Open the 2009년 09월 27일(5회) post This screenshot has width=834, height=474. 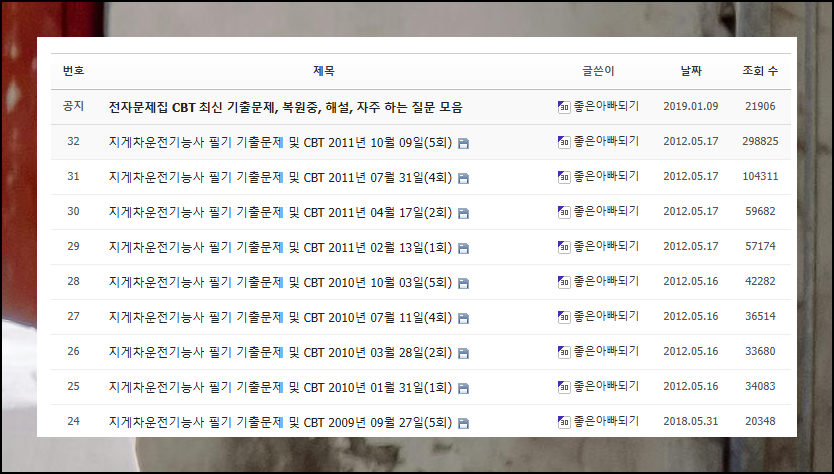click(x=280, y=422)
